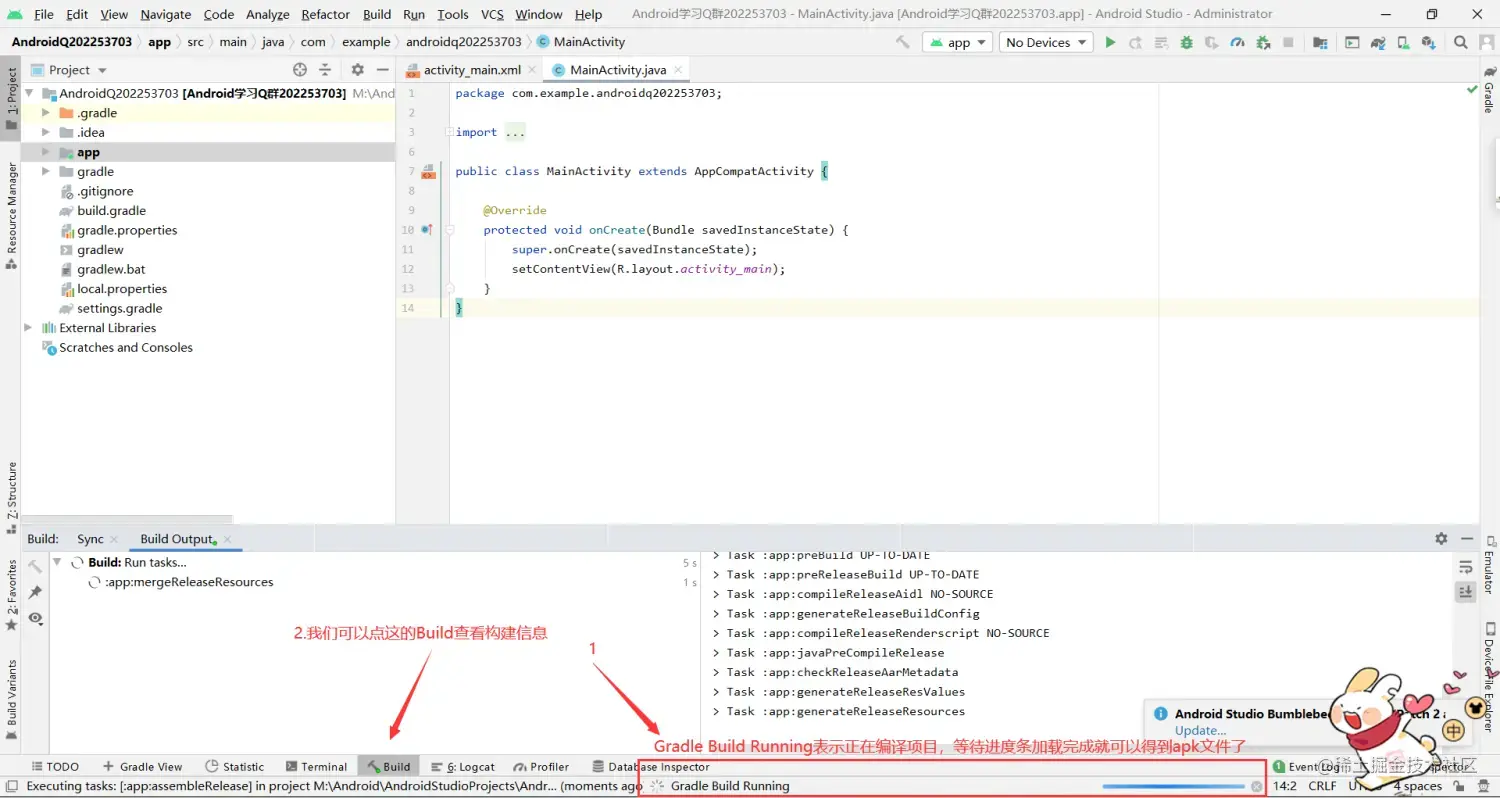Screen dimensions: 1500x798
Task: Click Attach Debugger to Android Process icon
Action: pos(1264,42)
